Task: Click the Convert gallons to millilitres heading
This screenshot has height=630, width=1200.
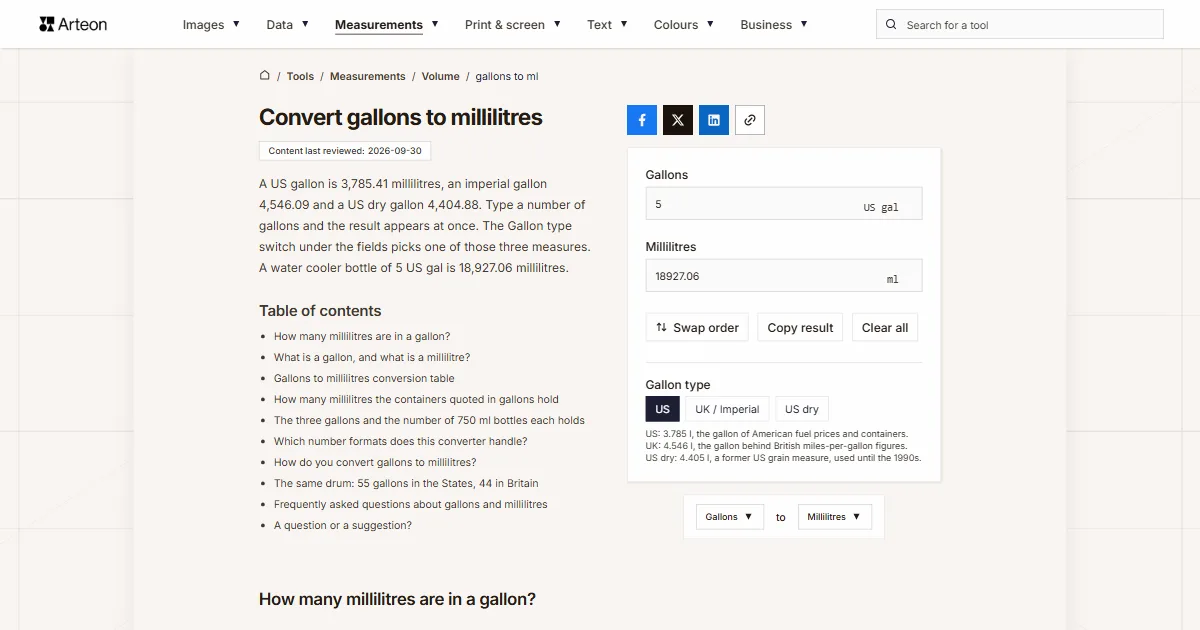Action: [x=401, y=117]
